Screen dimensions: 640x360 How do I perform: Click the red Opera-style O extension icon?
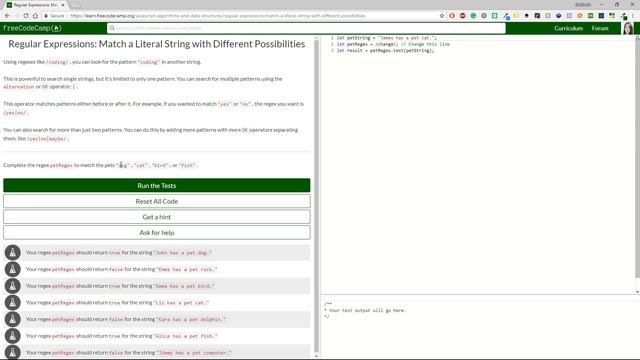click(x=452, y=16)
